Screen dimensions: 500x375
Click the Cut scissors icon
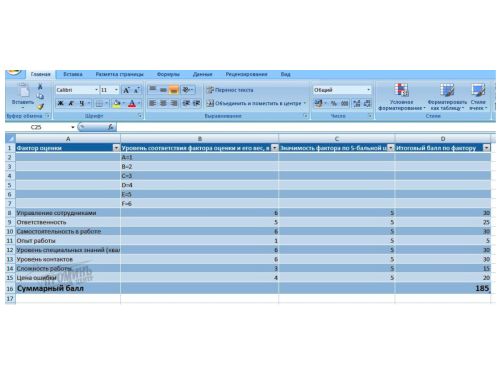pyautogui.click(x=40, y=87)
